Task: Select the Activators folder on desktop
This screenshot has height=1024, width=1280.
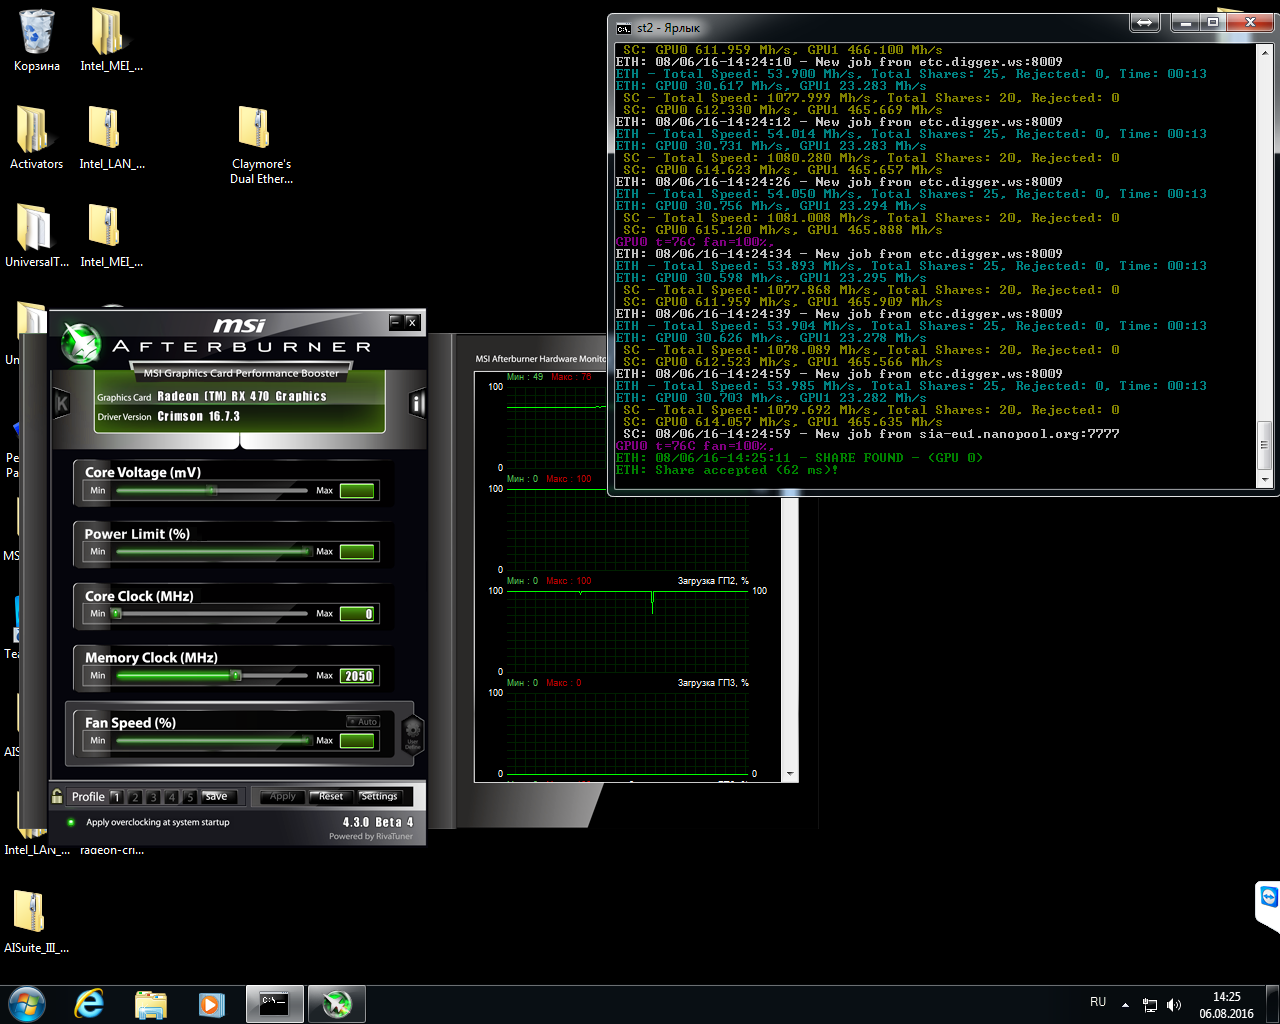Action: tap(36, 138)
